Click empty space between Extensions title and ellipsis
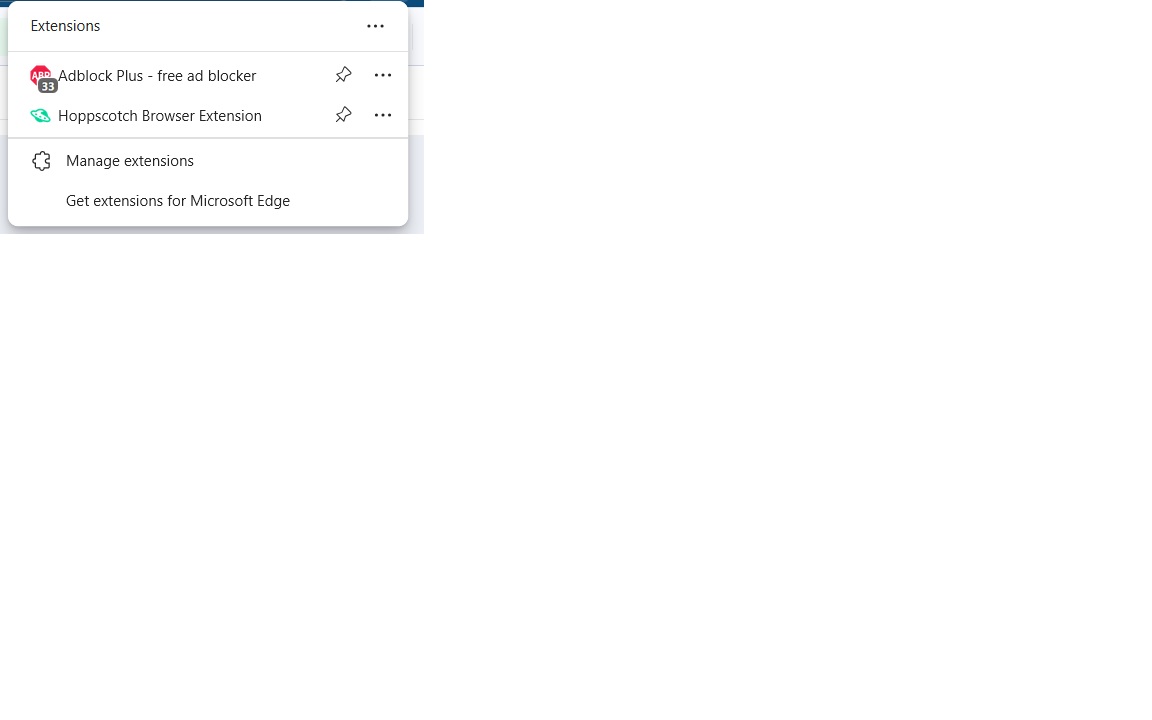 click(230, 26)
